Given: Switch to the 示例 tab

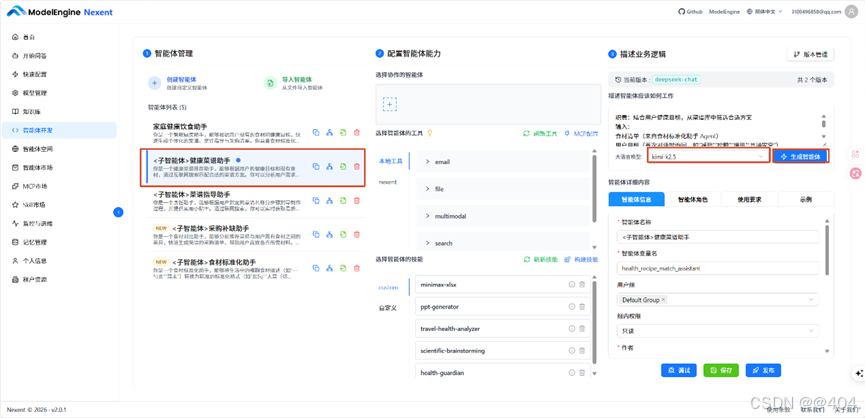Looking at the screenshot, I should 805,200.
